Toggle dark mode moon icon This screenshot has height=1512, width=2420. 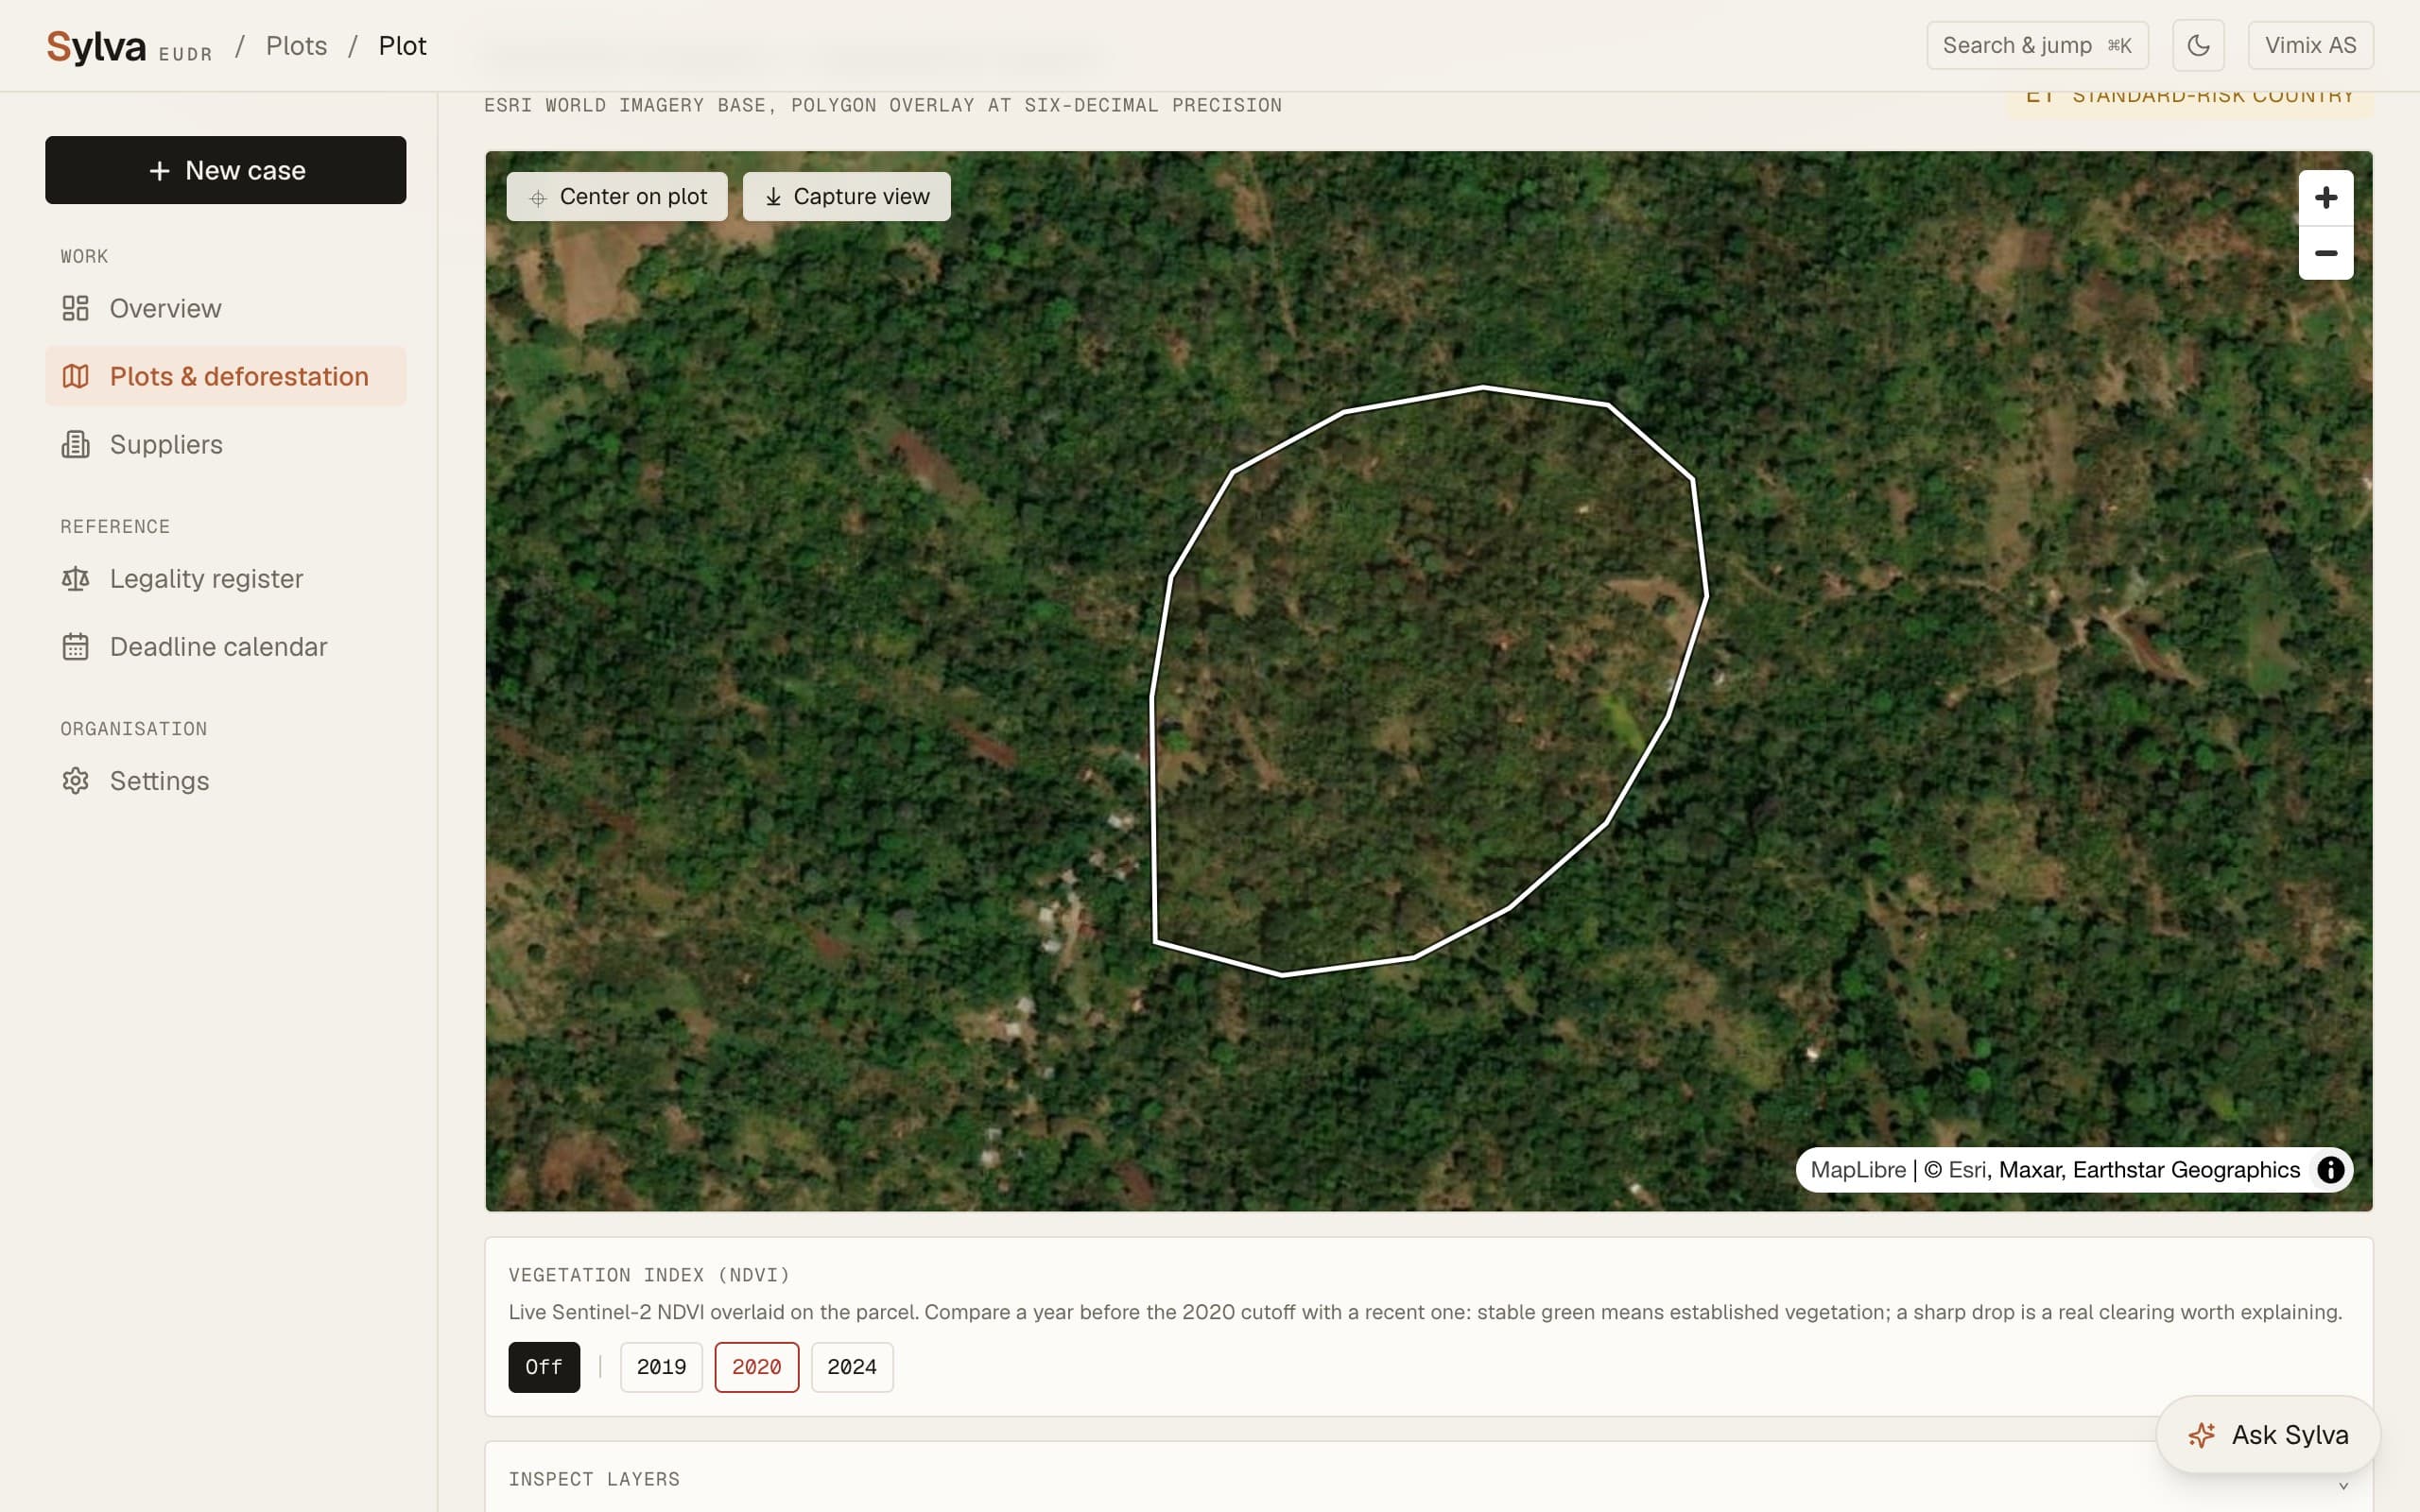[2198, 46]
